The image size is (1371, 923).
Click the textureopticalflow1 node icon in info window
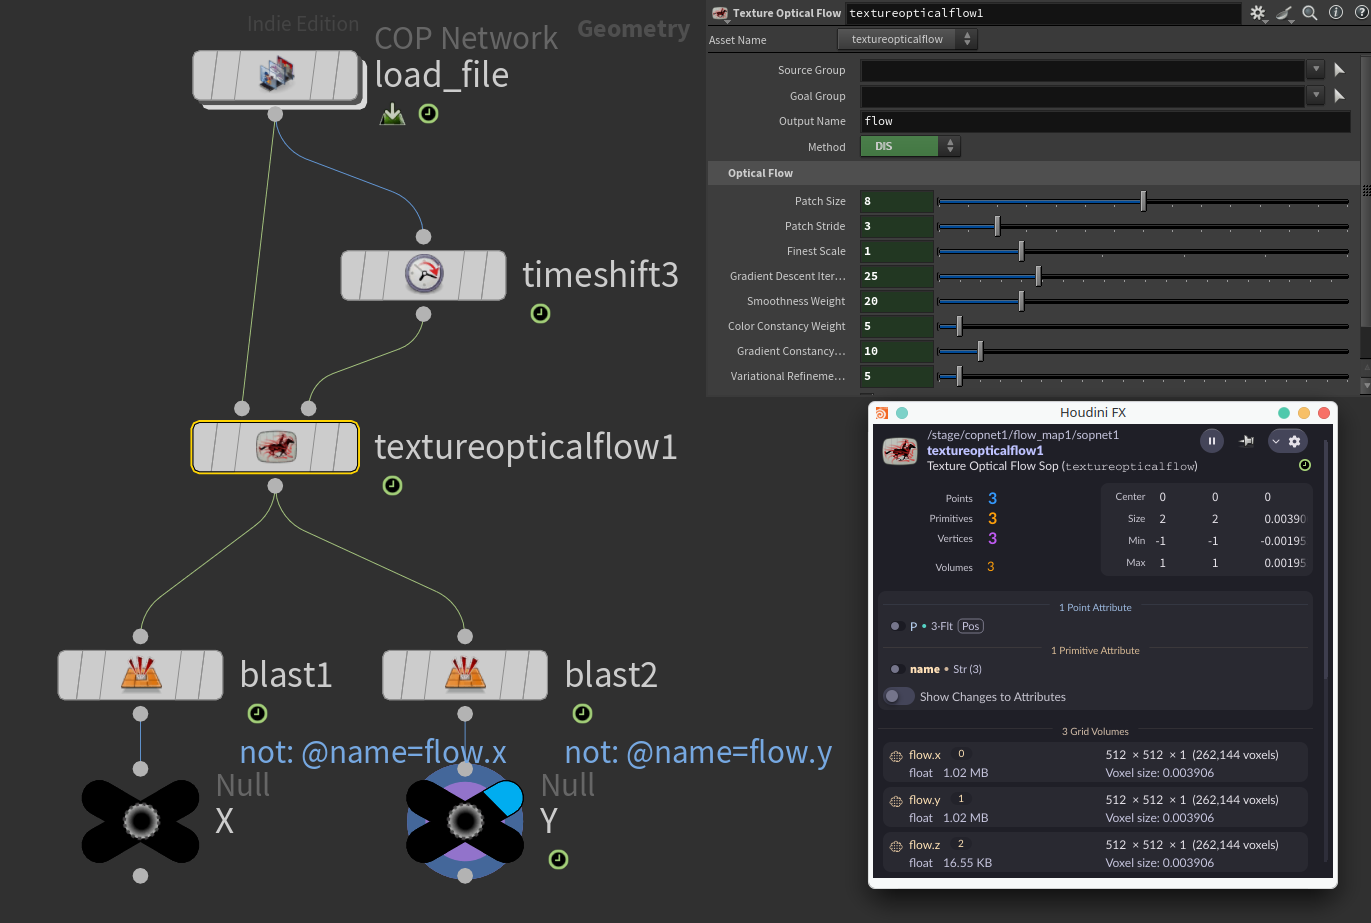tap(900, 451)
